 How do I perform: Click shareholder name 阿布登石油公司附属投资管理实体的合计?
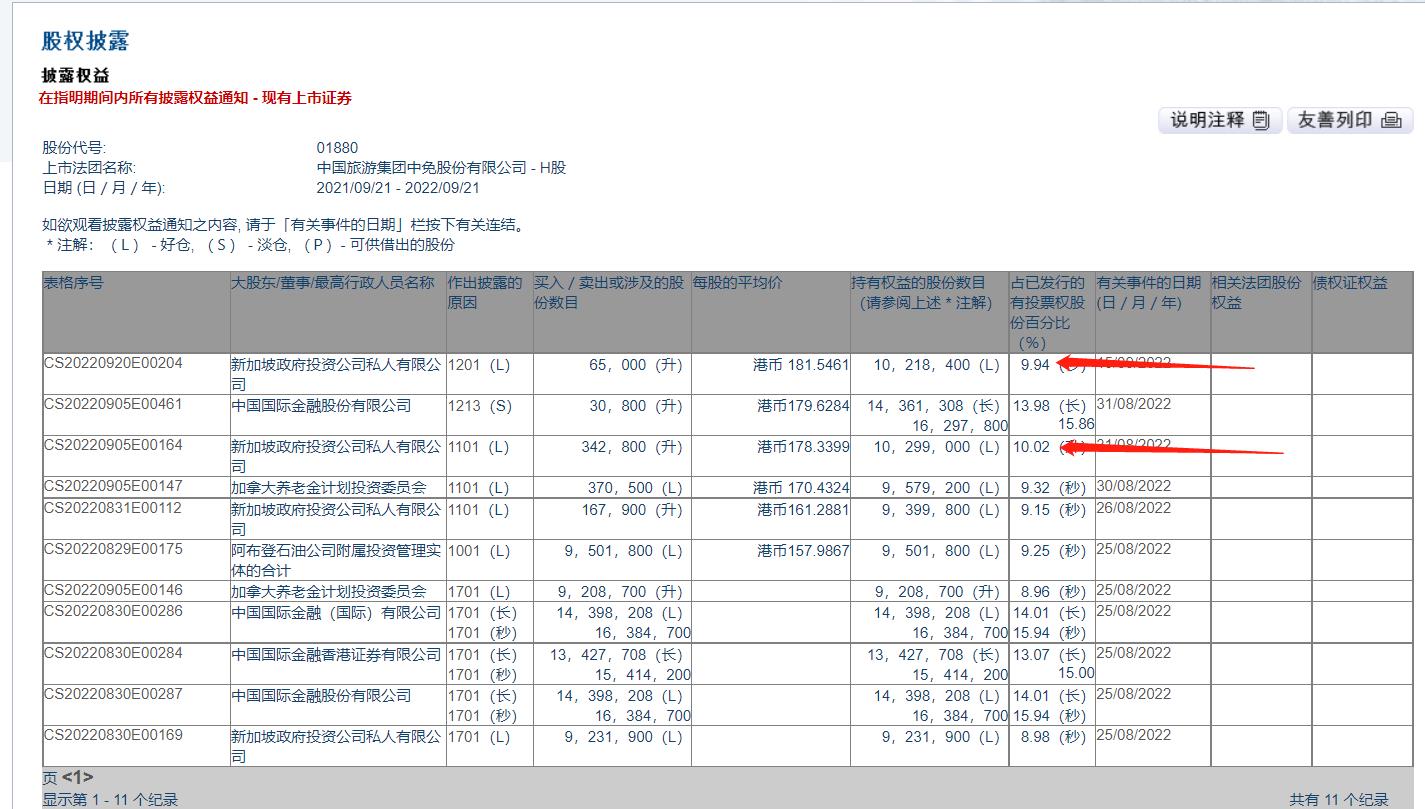(x=336, y=559)
